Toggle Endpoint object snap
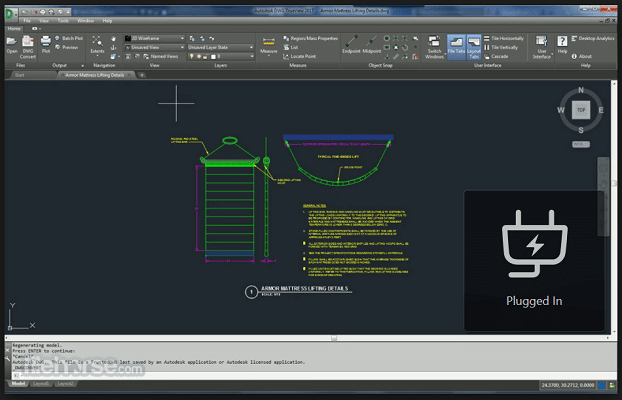This screenshot has height=400, width=622. (x=351, y=44)
